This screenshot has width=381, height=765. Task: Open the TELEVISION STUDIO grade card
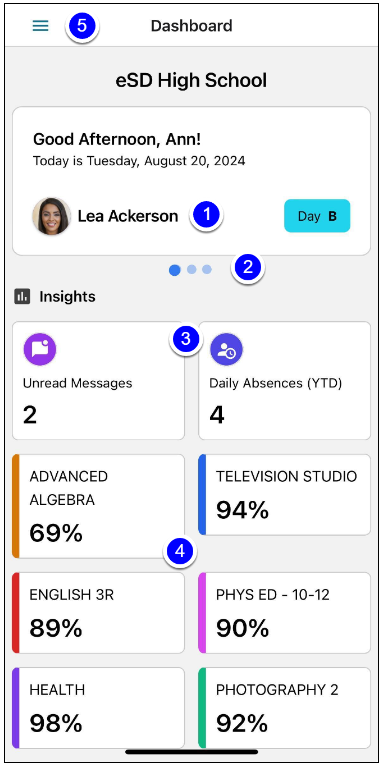pos(284,495)
